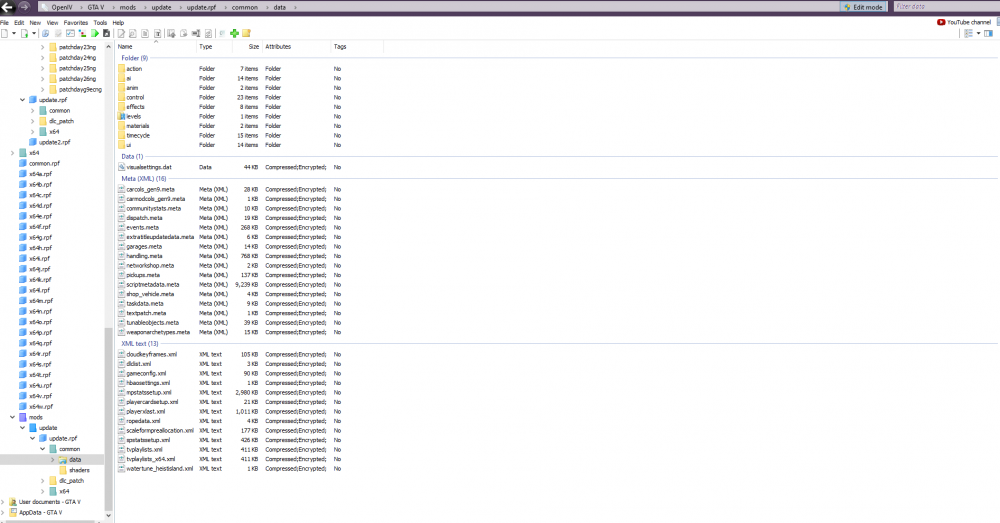Click the red YouTube play icon
Viewport: 1000px width, 523px height.
[x=941, y=22]
